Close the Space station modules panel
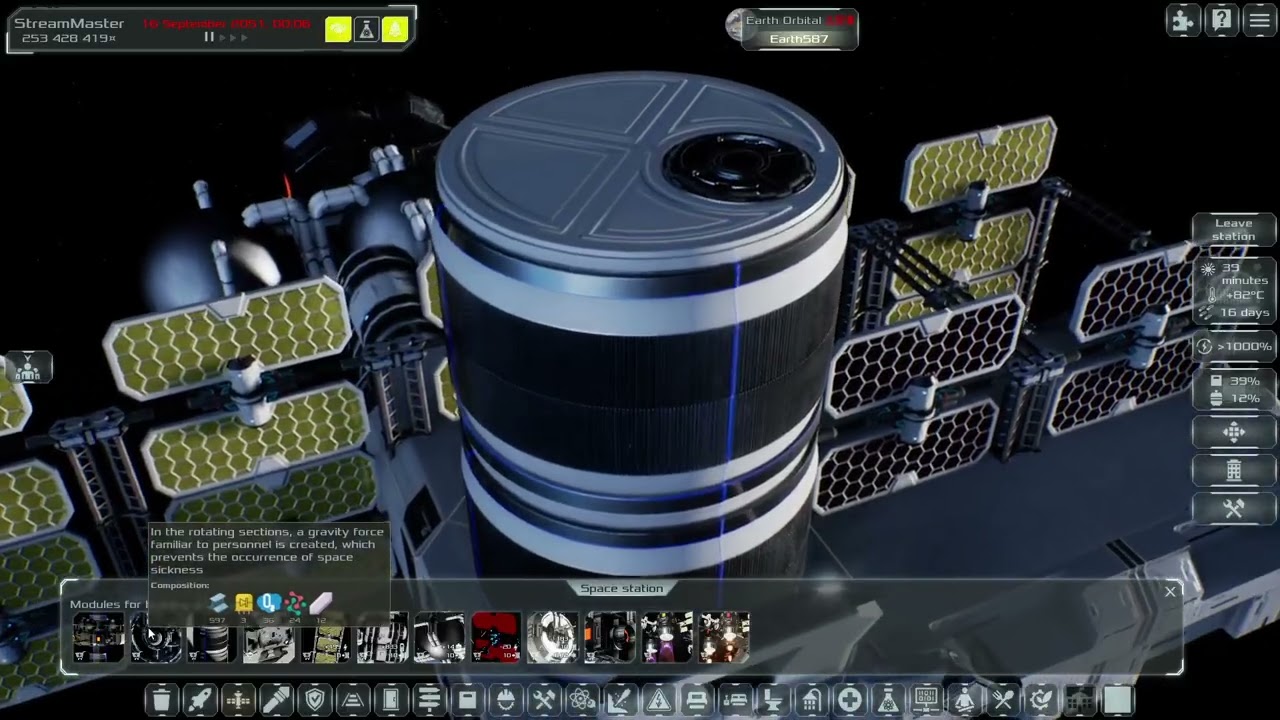This screenshot has height=720, width=1280. [1170, 591]
